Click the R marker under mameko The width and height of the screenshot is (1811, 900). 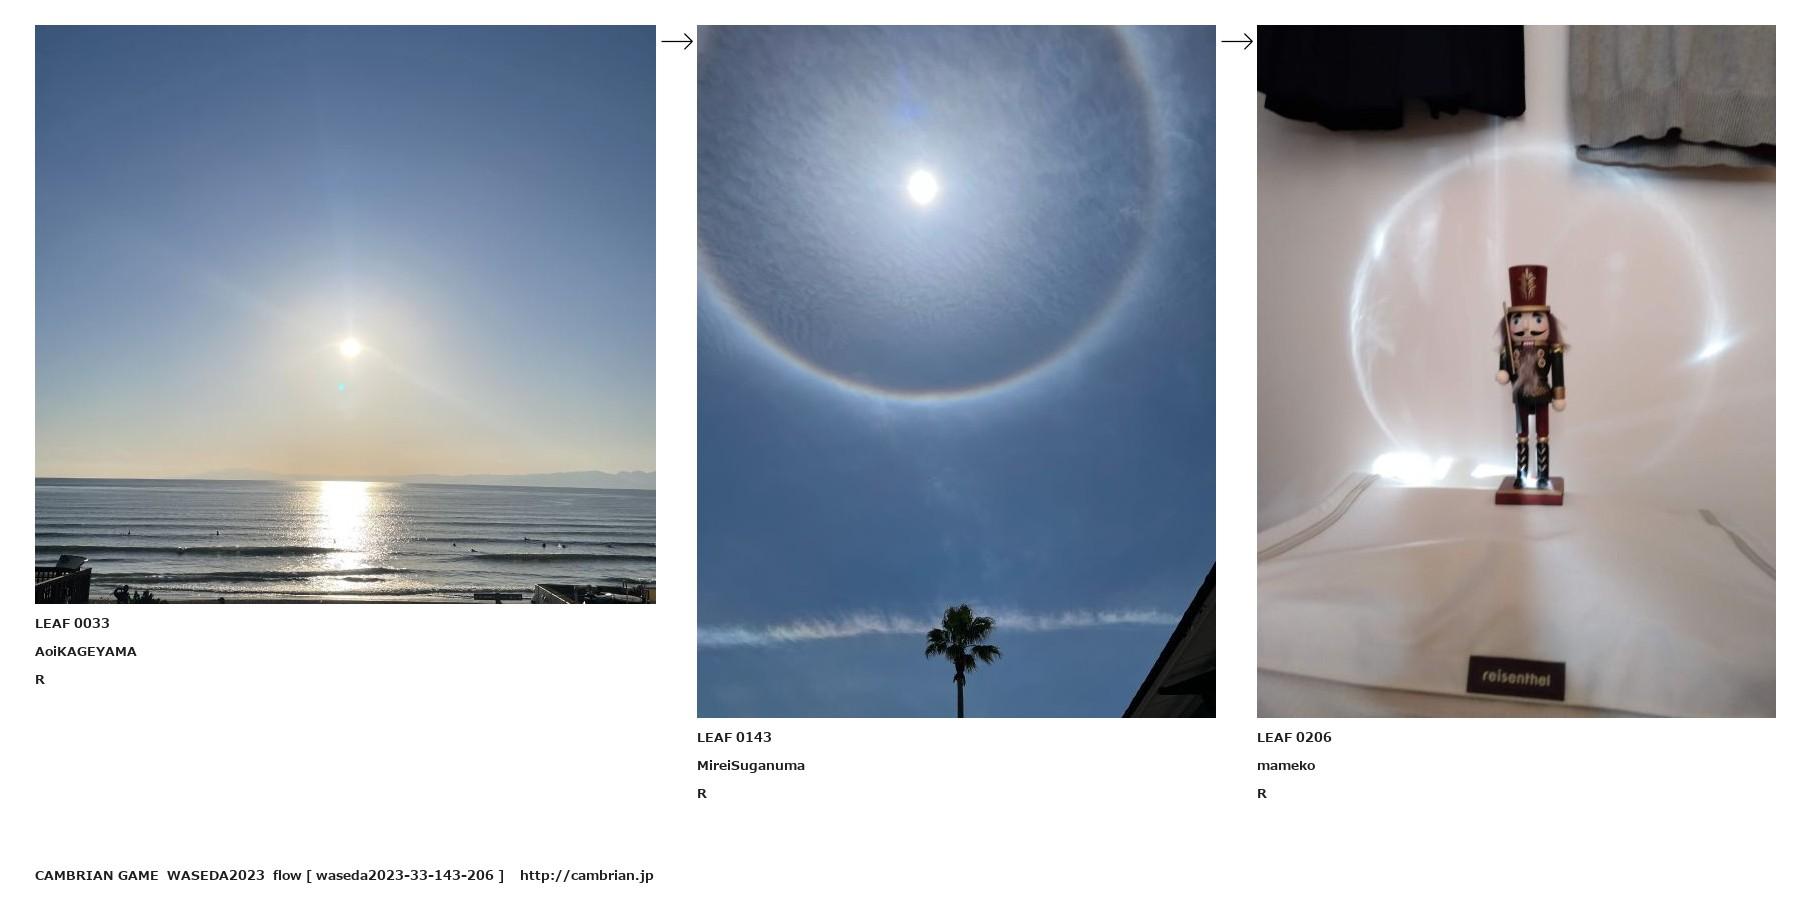click(x=1262, y=793)
